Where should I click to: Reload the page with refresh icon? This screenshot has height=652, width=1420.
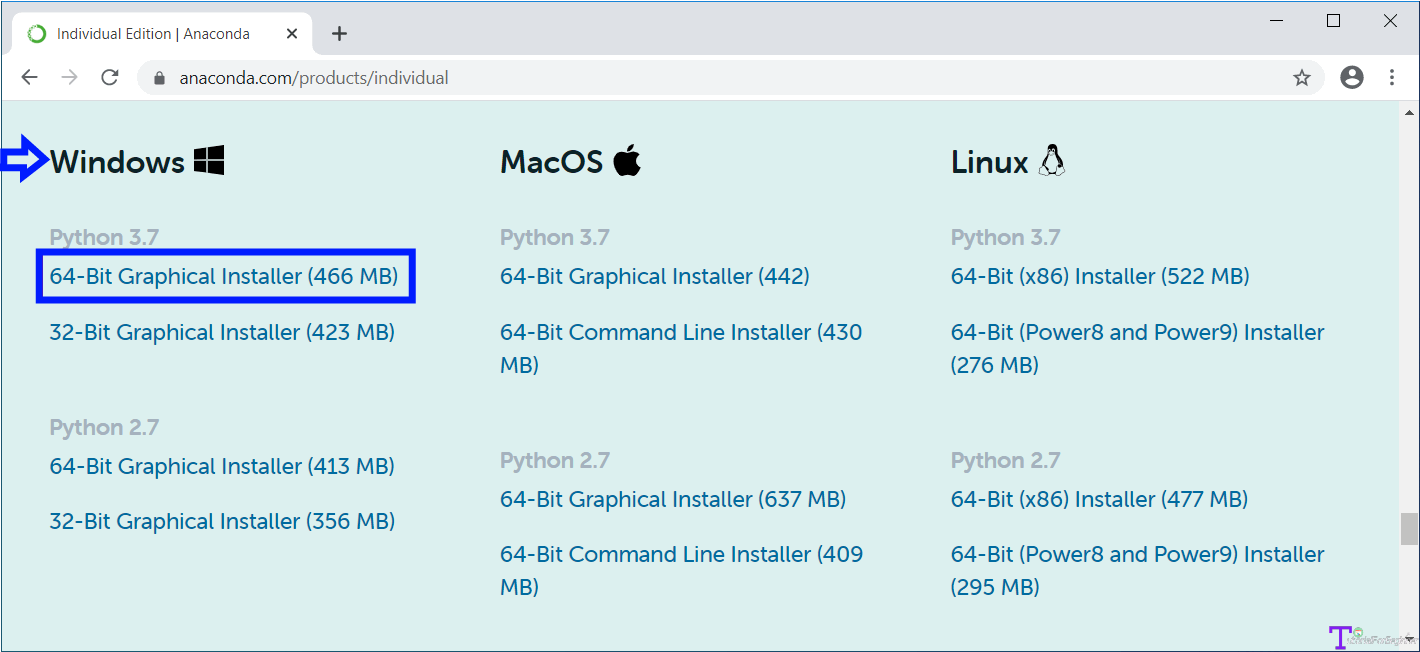(110, 77)
